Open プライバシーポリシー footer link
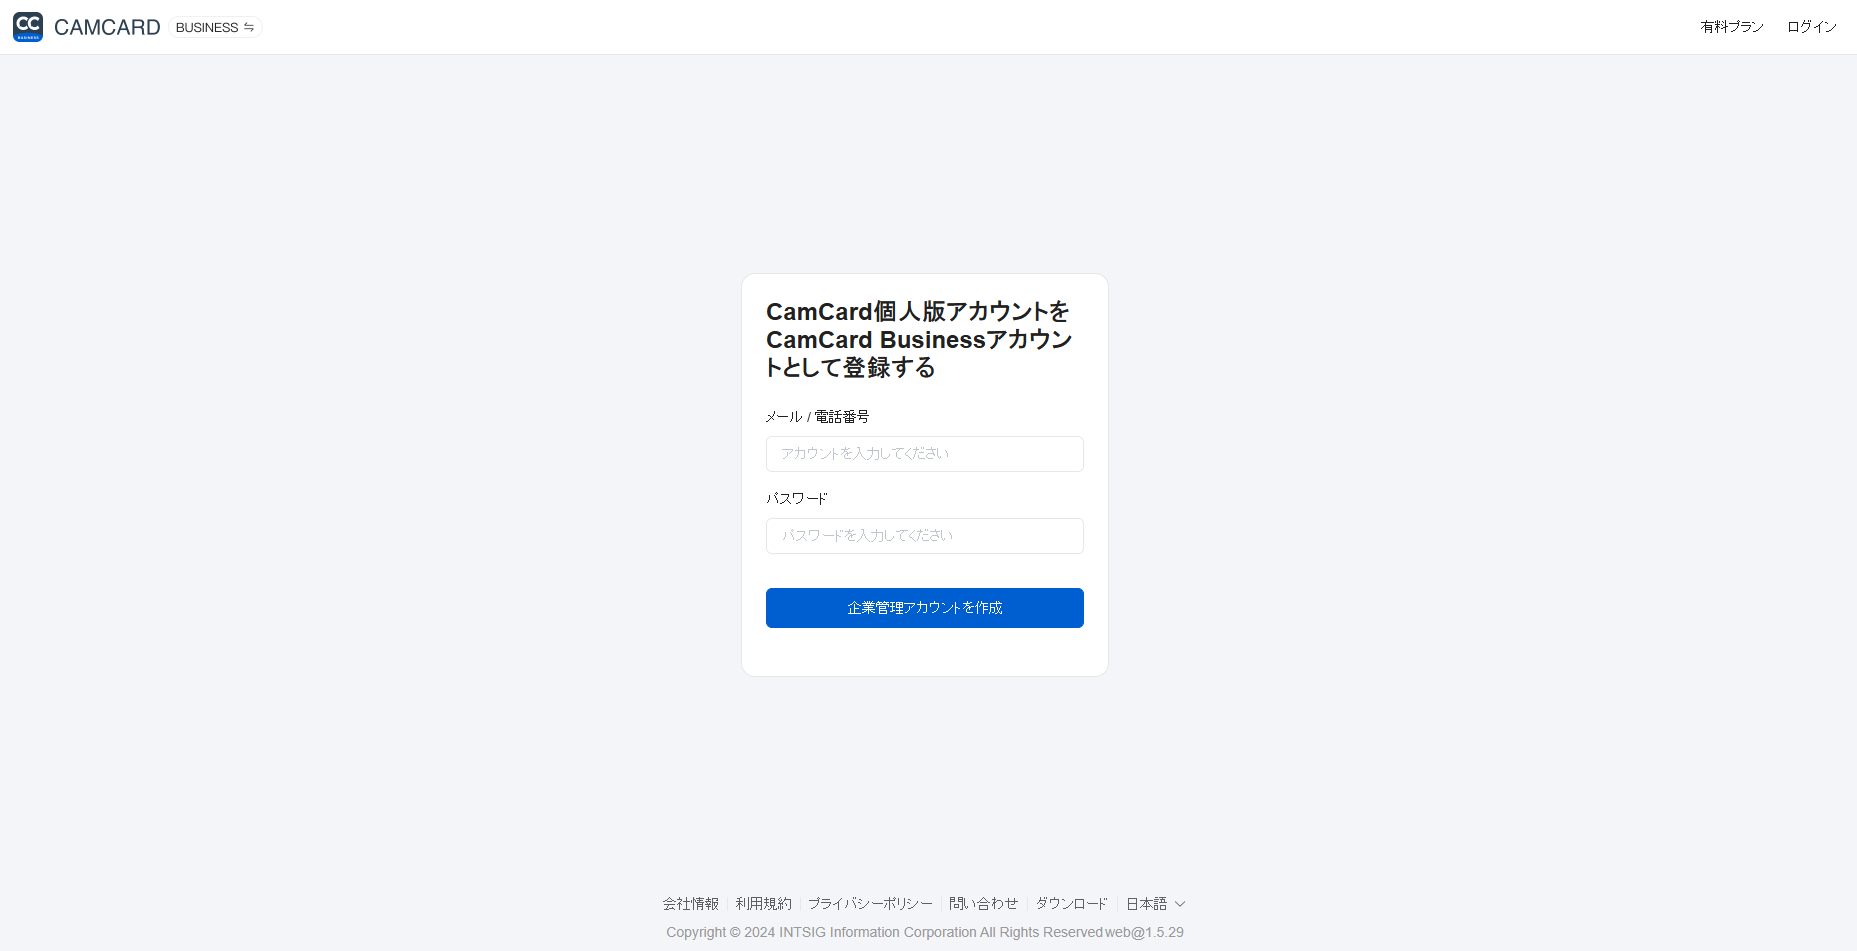 [x=870, y=904]
